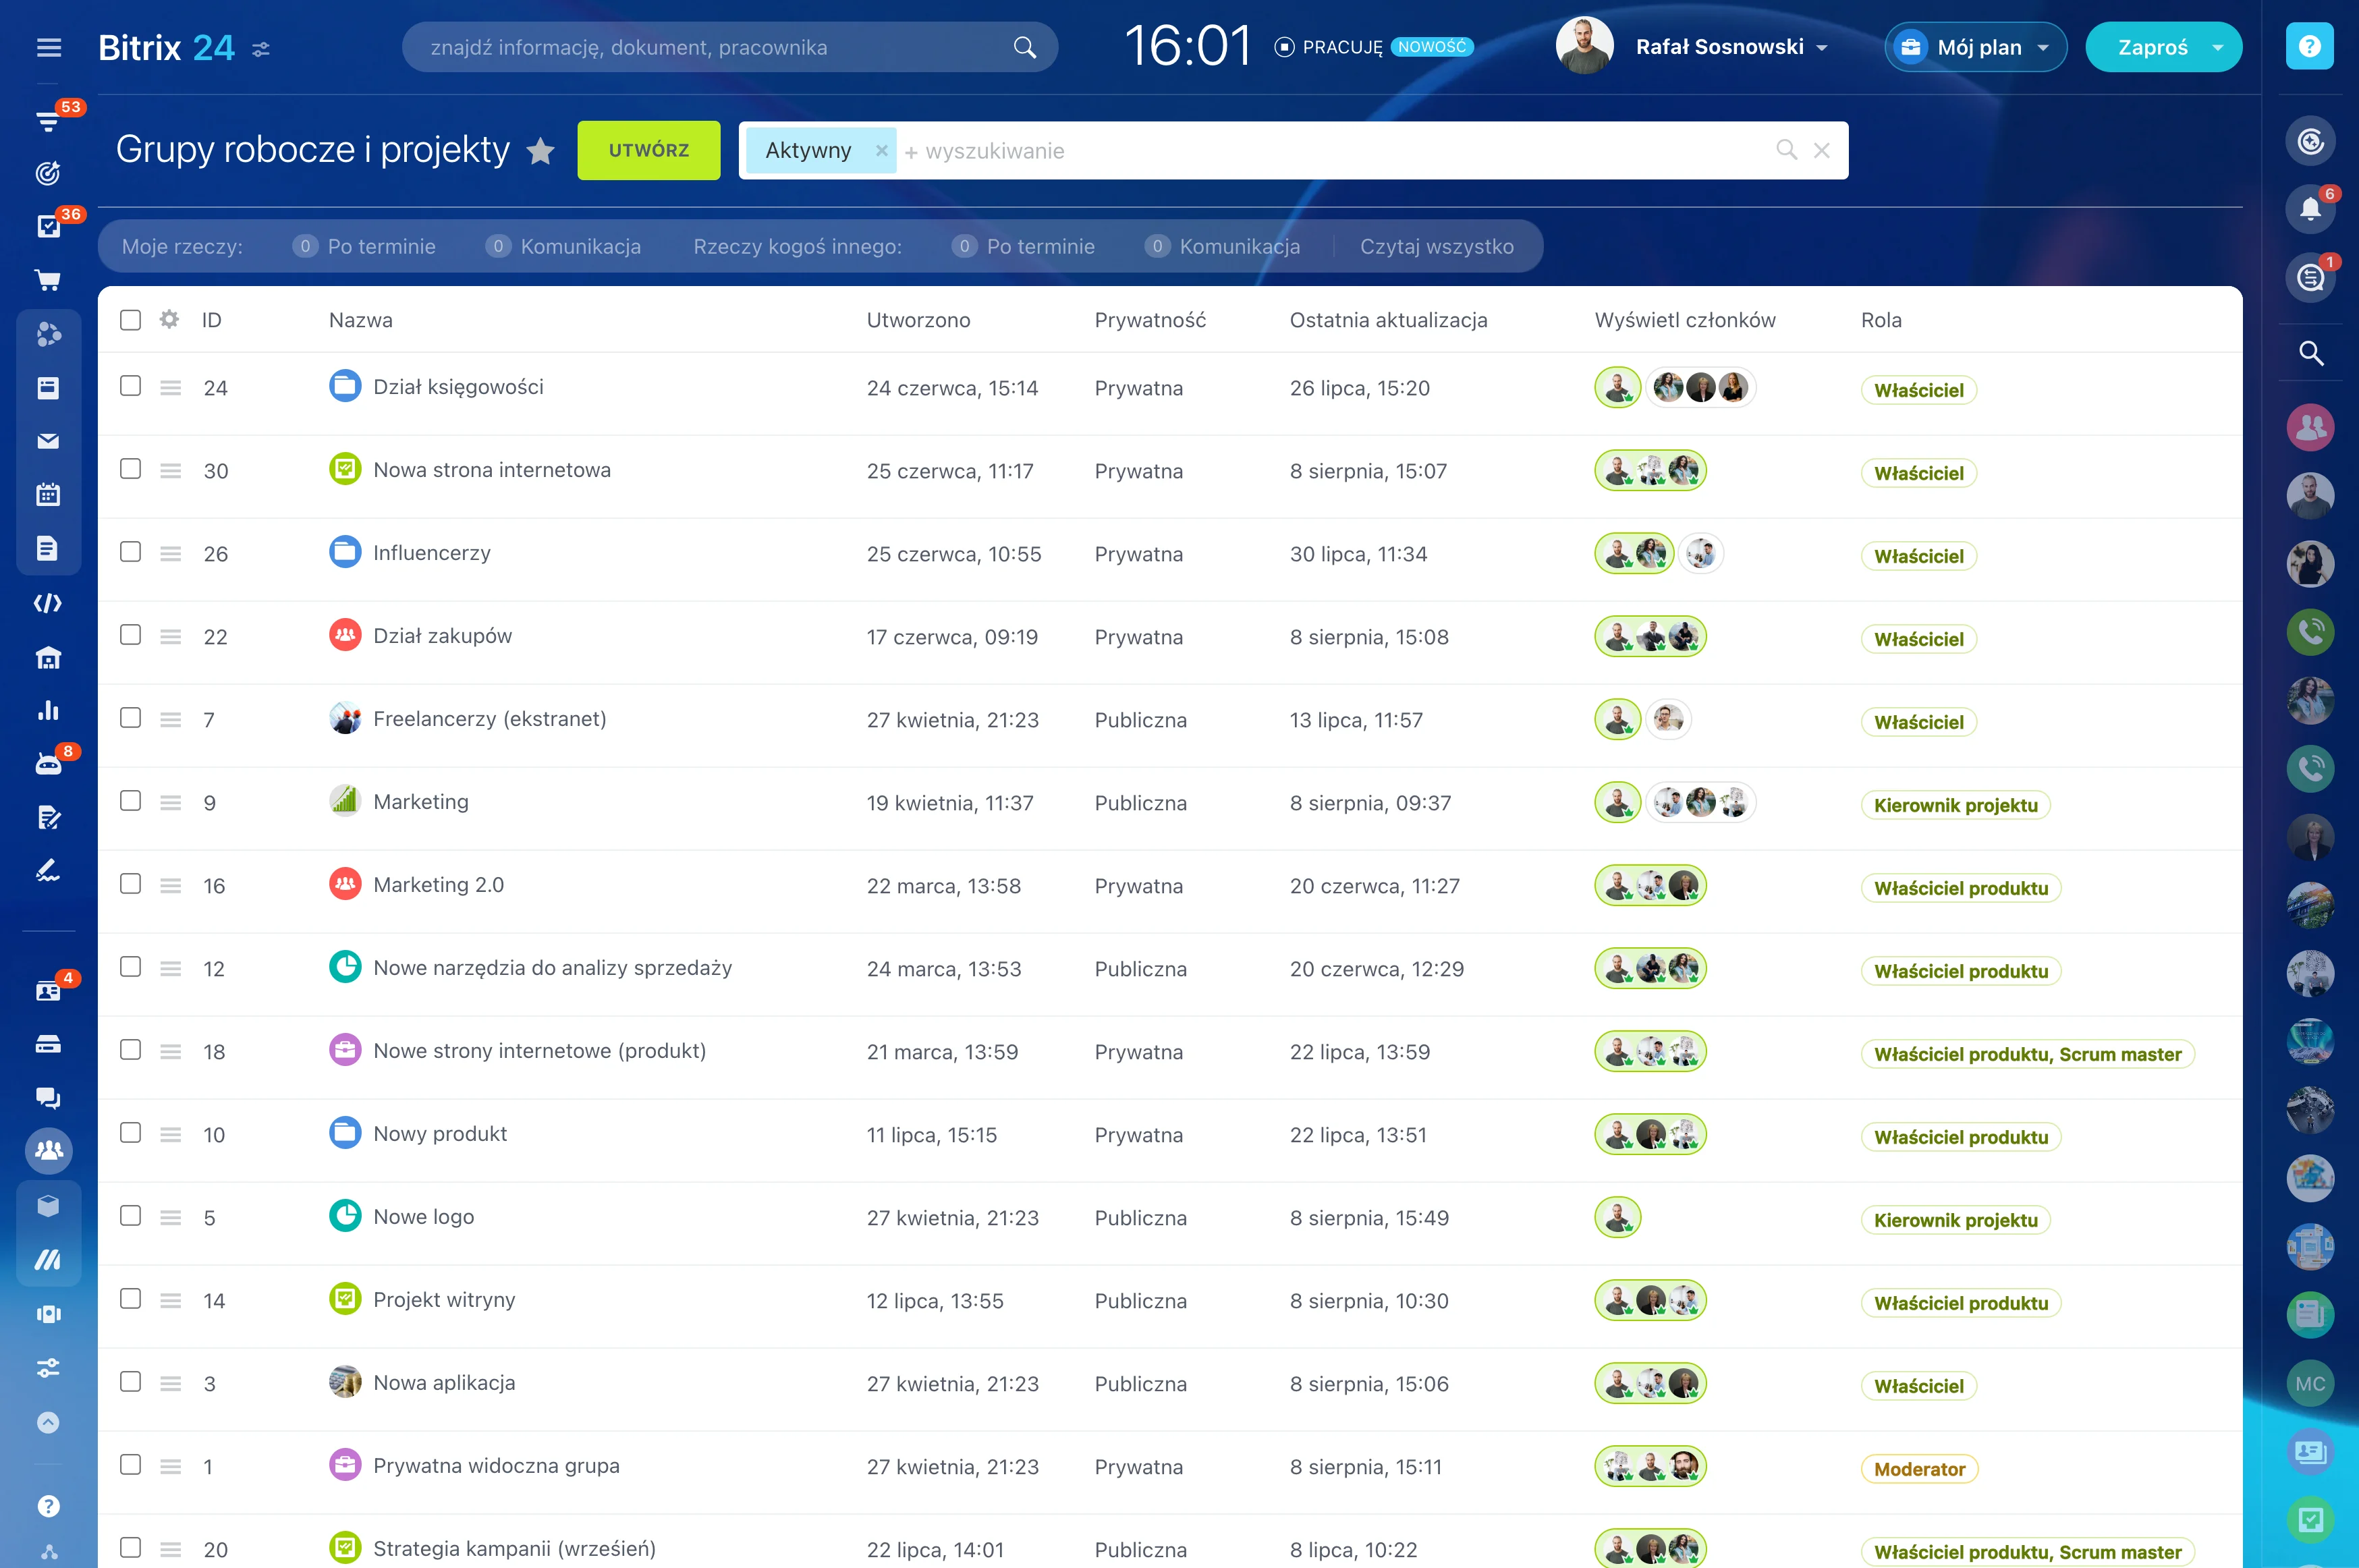Tick the checkbox for Marketing 2.0
The image size is (2359, 1568).
pos(130,884)
